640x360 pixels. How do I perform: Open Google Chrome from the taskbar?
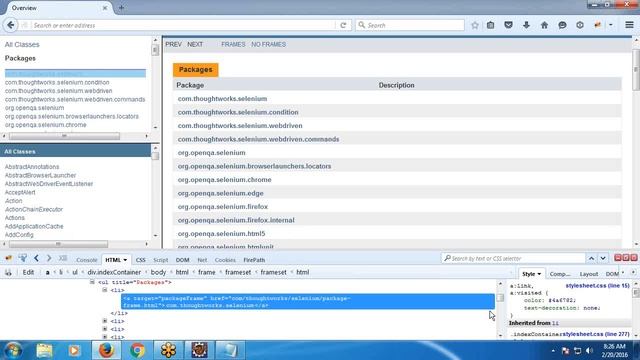pyautogui.click(x=137, y=350)
